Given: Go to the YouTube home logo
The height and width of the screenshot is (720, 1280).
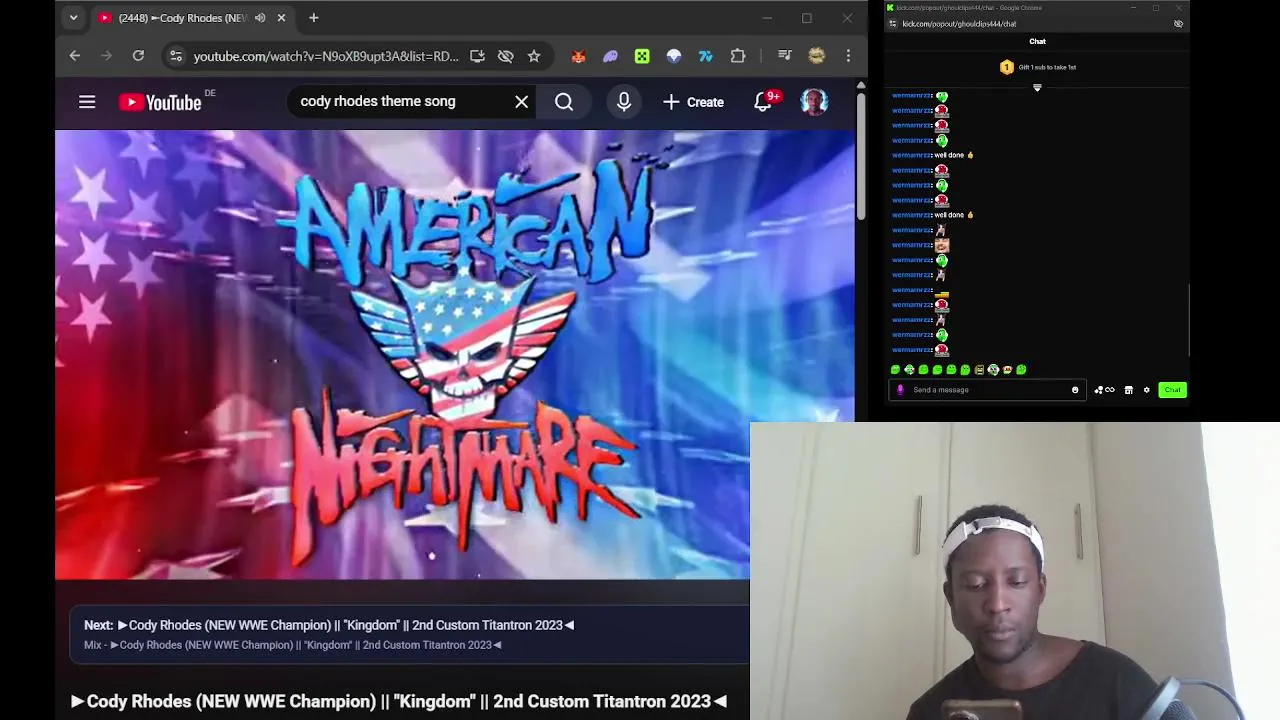Looking at the screenshot, I should coord(160,102).
